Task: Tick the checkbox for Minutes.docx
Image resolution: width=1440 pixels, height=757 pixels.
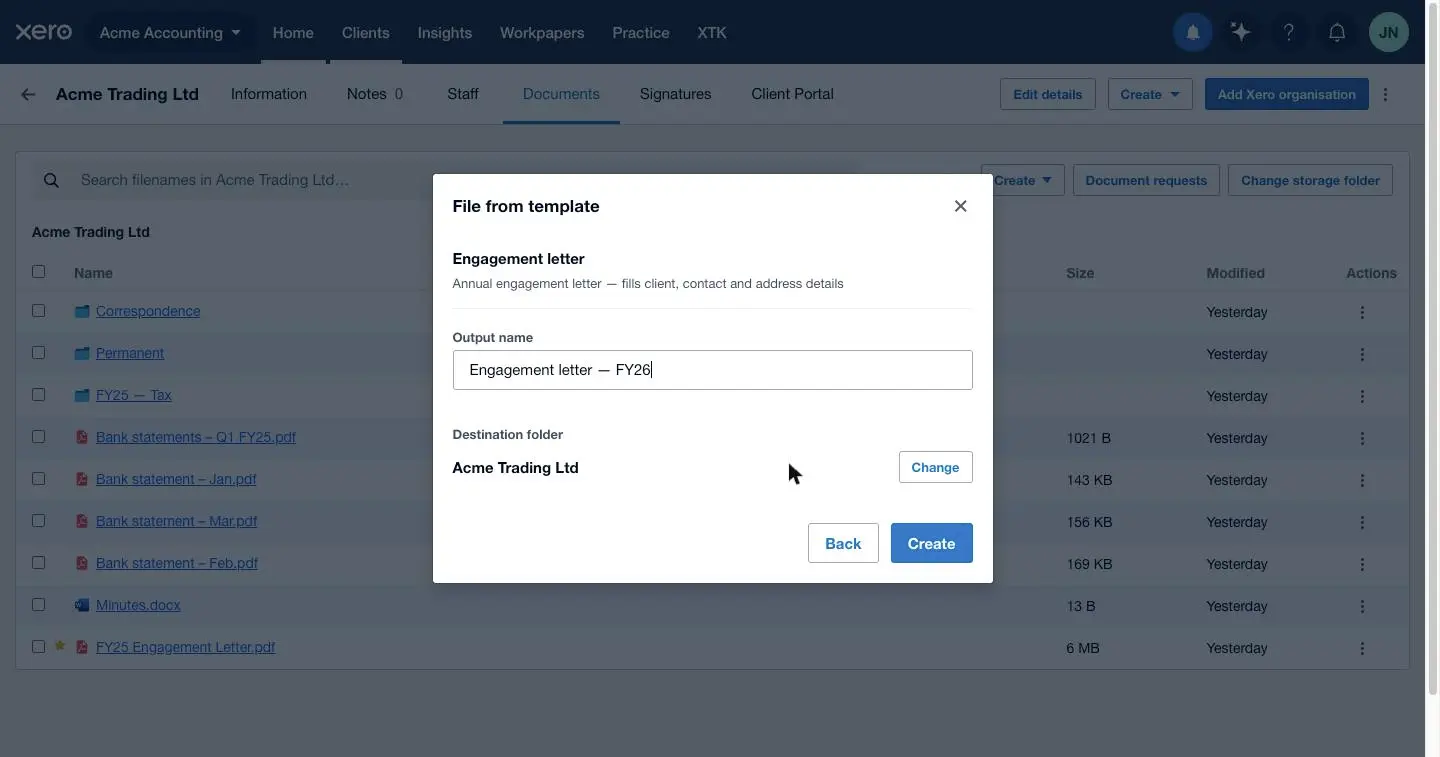Action: point(38,605)
